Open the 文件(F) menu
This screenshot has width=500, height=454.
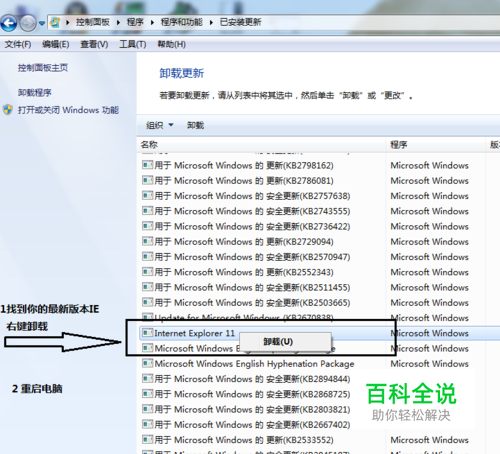coord(18,44)
